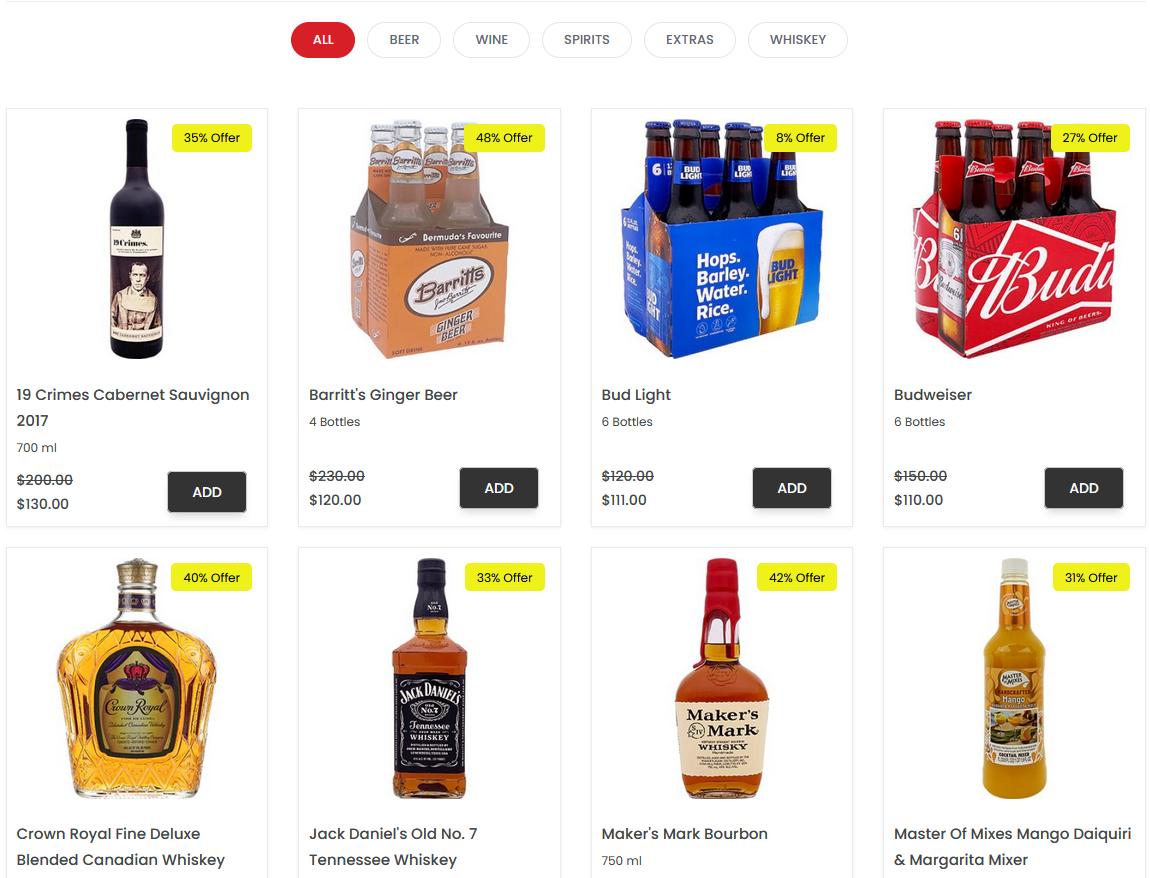The width and height of the screenshot is (1150, 878).
Task: Select the WHISKEY filter pill
Action: click(x=798, y=40)
